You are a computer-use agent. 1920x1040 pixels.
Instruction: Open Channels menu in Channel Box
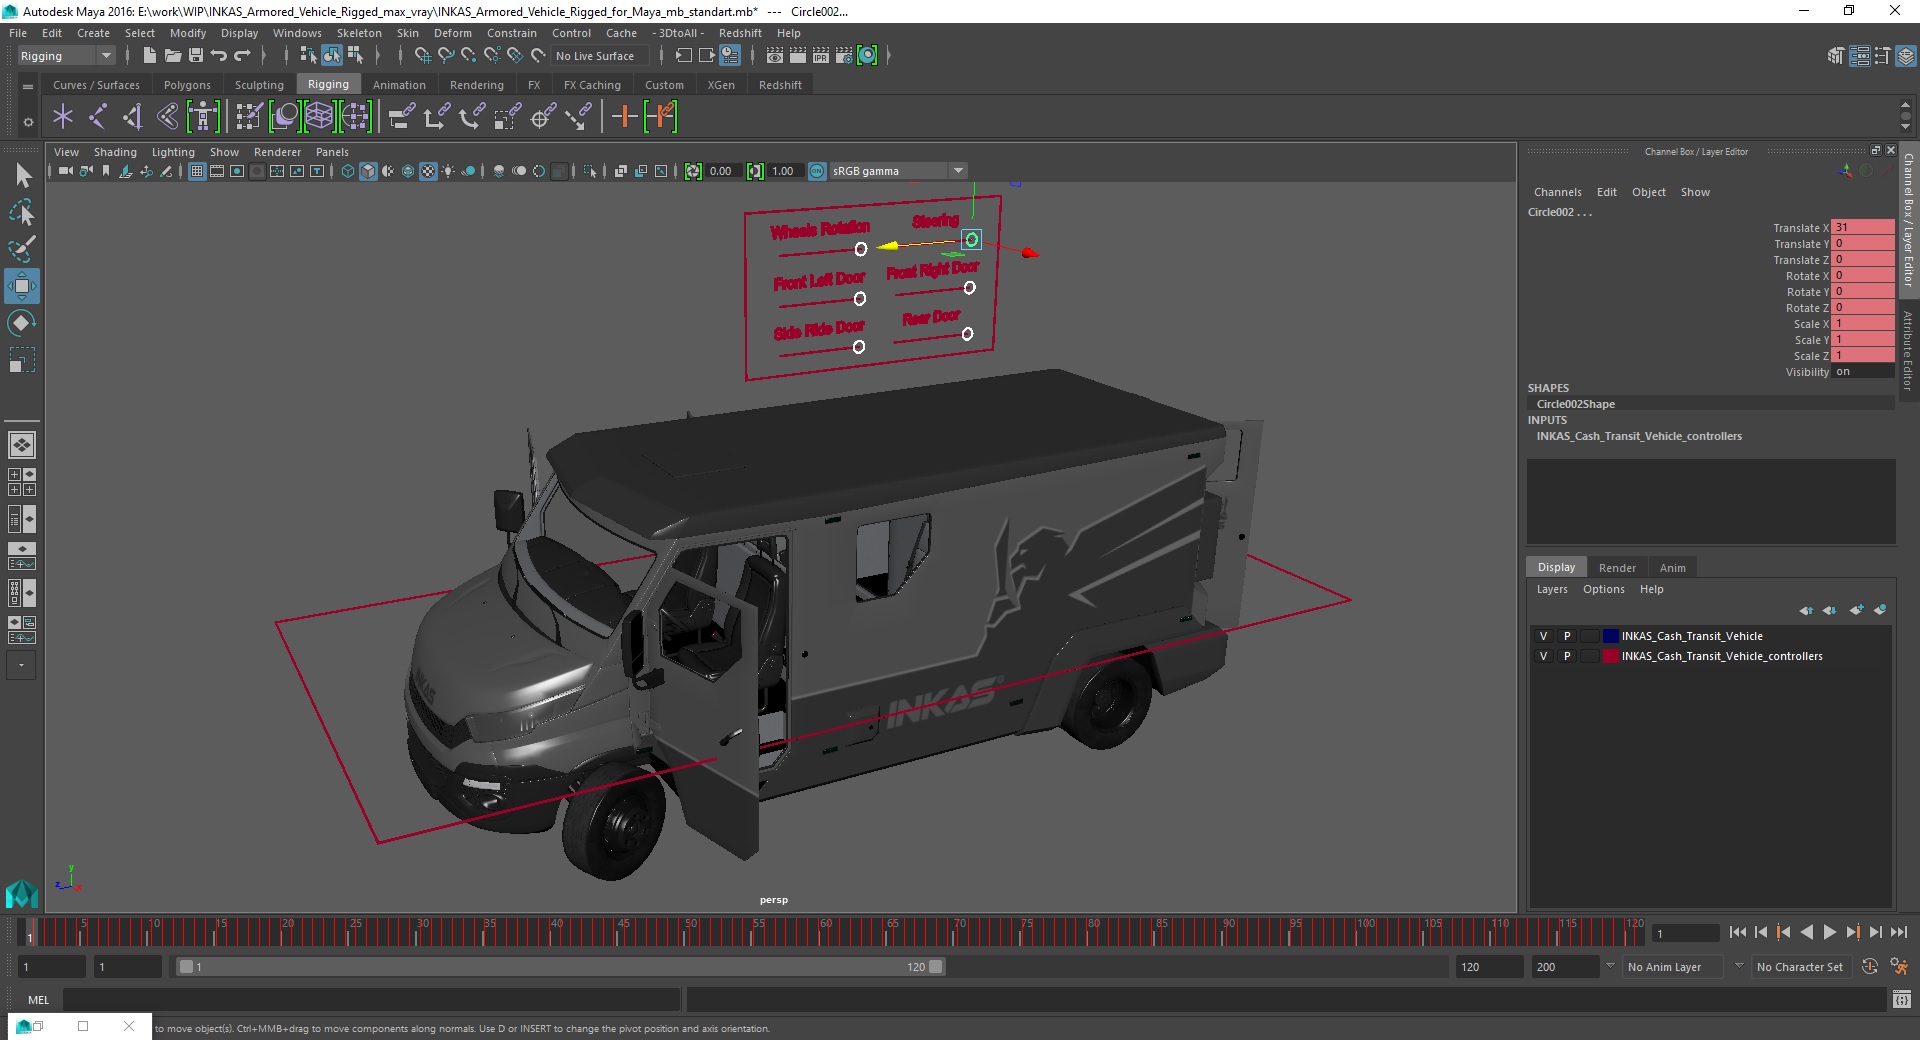1557,192
